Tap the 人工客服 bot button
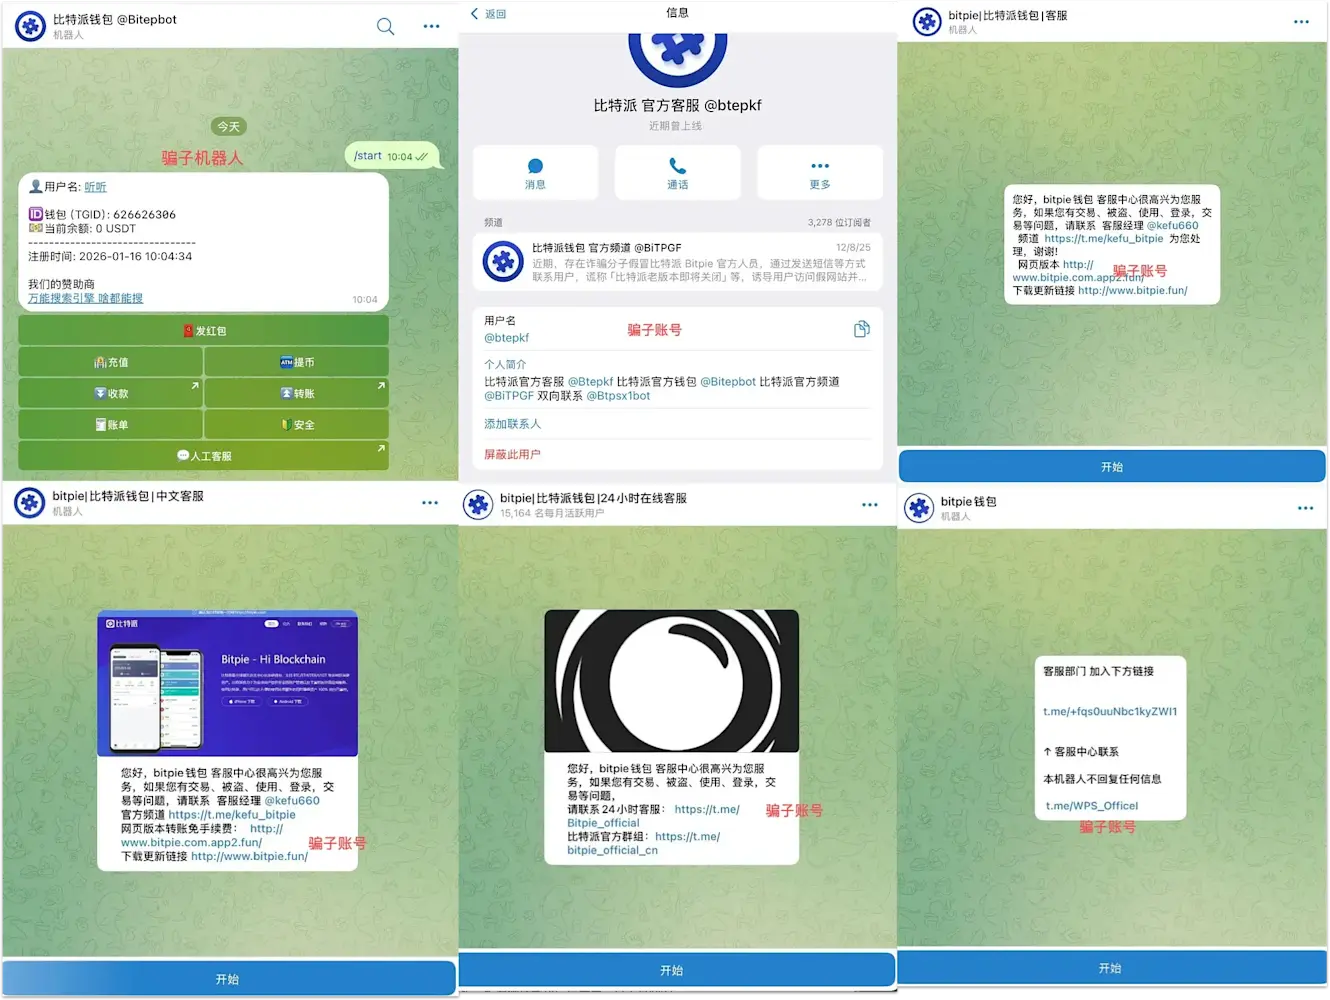The width and height of the screenshot is (1330, 1000). tap(203, 455)
